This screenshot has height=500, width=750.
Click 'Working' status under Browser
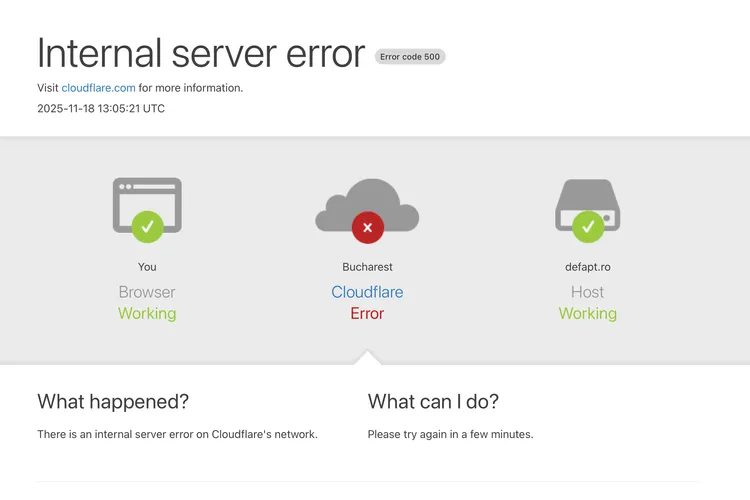[x=147, y=313]
